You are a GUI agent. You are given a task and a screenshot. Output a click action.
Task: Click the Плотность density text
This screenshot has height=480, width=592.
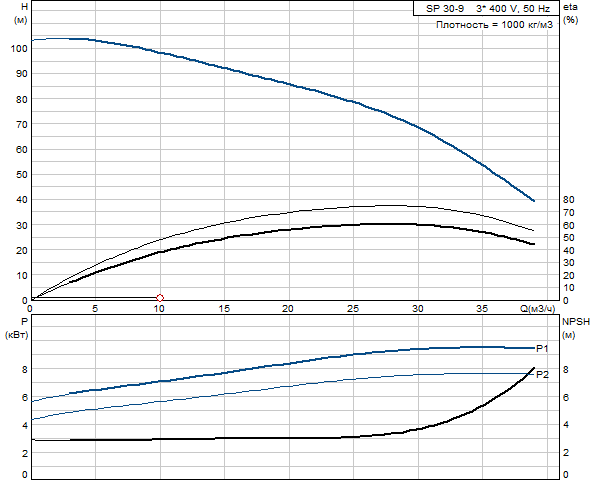tap(494, 25)
